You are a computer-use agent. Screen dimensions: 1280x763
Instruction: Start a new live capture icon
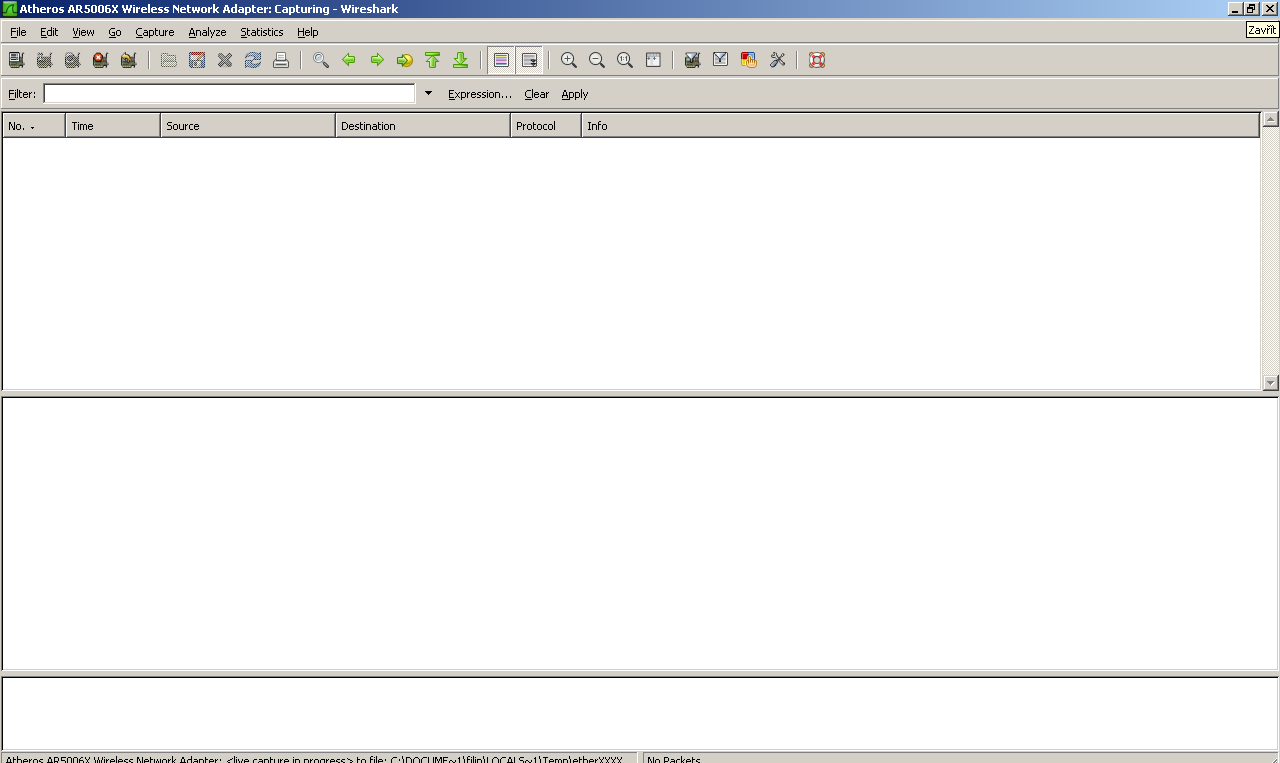(x=72, y=60)
